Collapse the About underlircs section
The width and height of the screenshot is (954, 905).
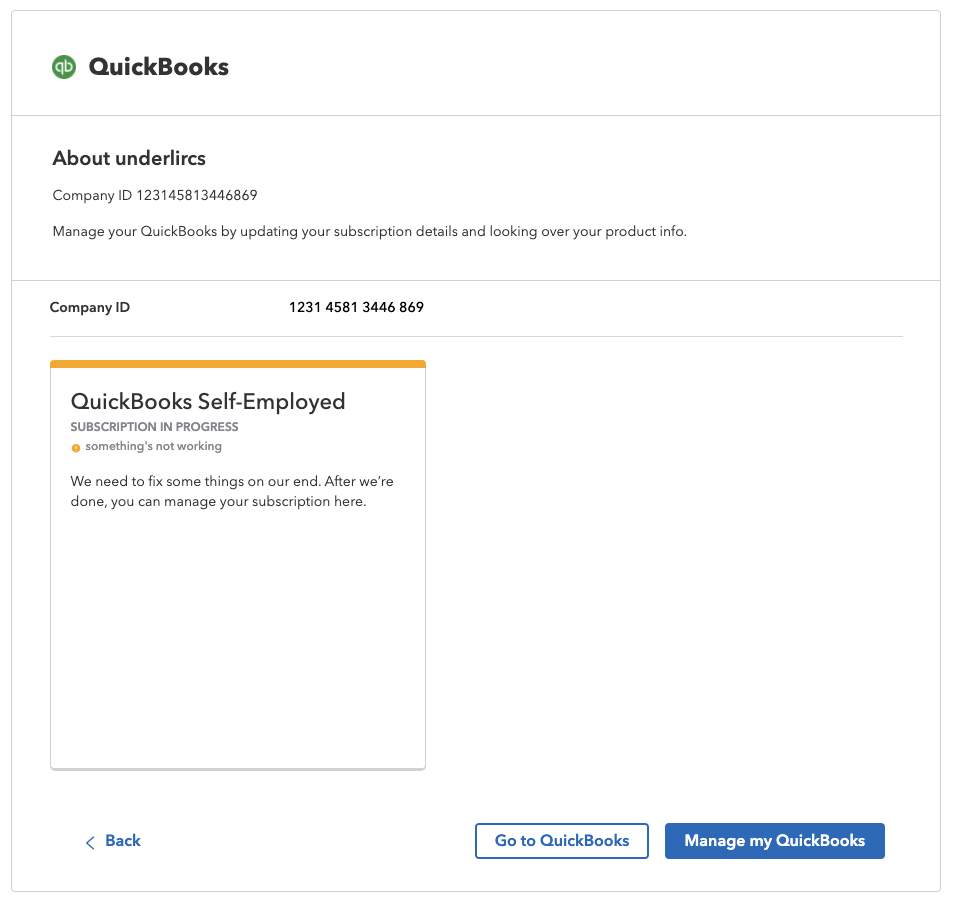pos(128,158)
